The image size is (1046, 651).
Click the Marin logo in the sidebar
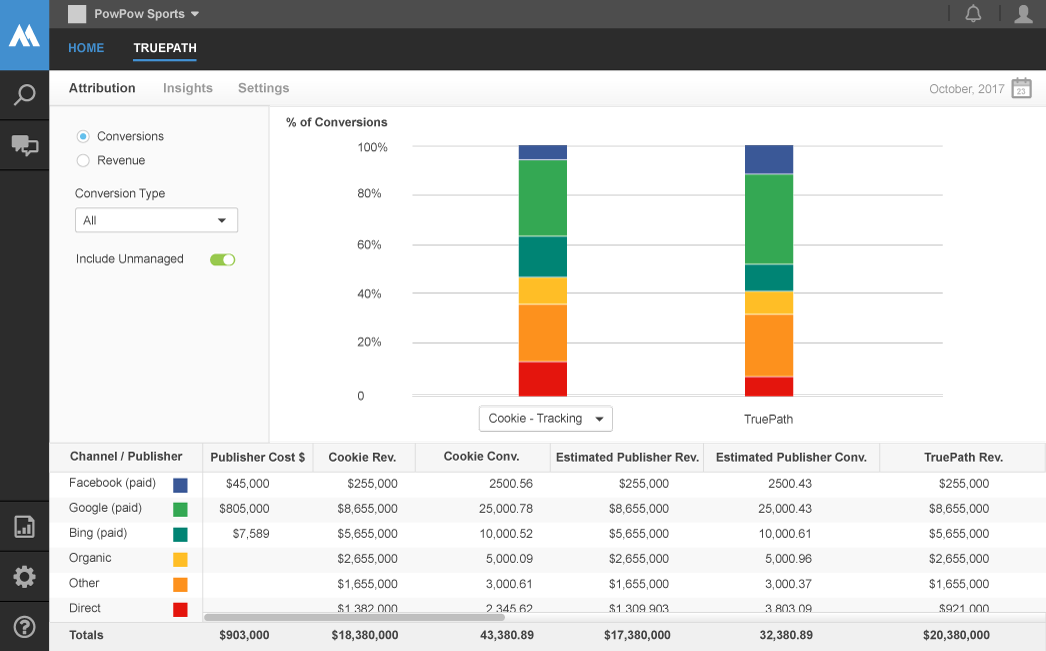(24, 35)
